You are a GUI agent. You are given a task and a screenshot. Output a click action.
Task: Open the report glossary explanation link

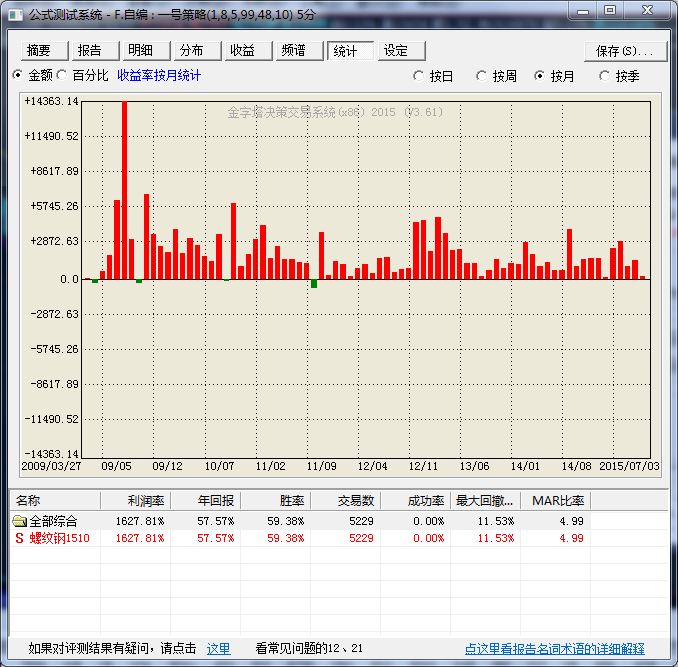554,649
